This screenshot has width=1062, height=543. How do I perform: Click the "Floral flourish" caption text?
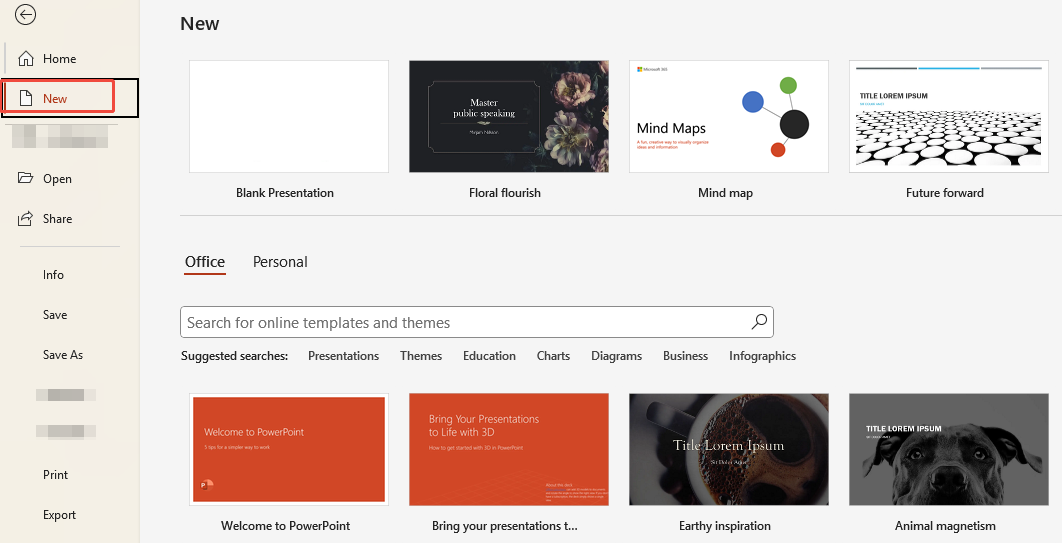tap(505, 193)
